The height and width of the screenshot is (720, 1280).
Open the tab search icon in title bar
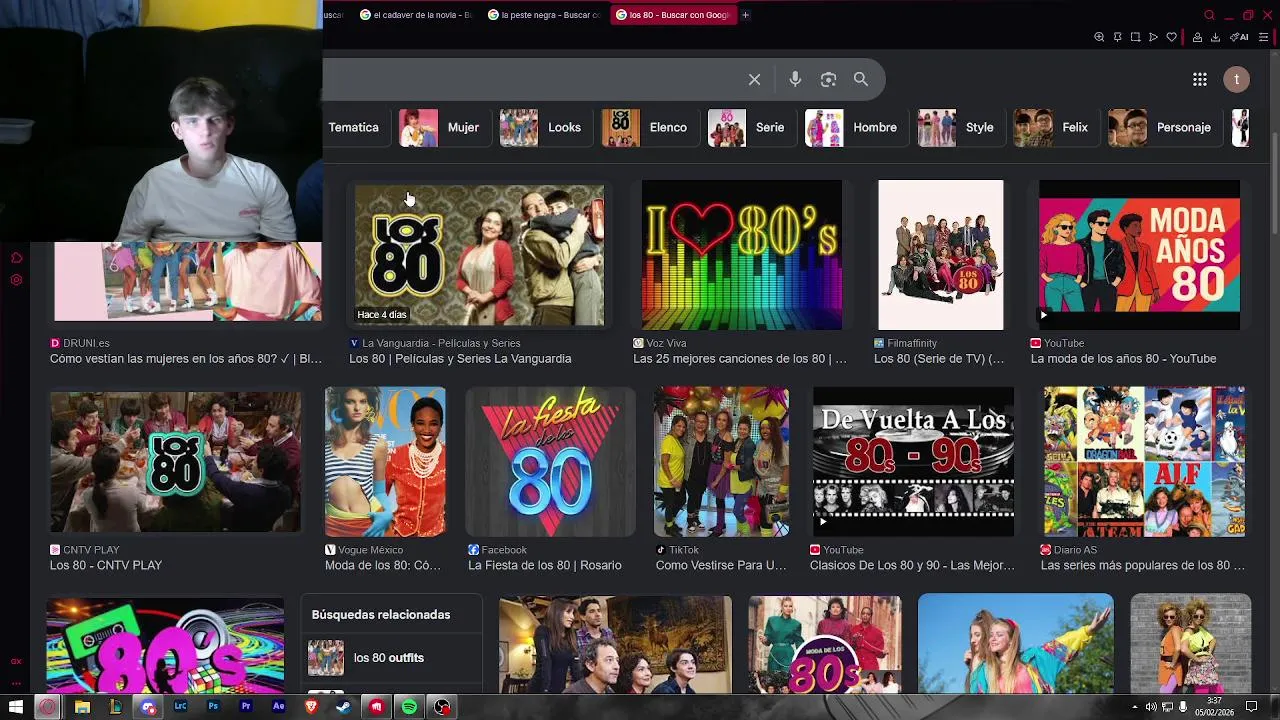1209,15
